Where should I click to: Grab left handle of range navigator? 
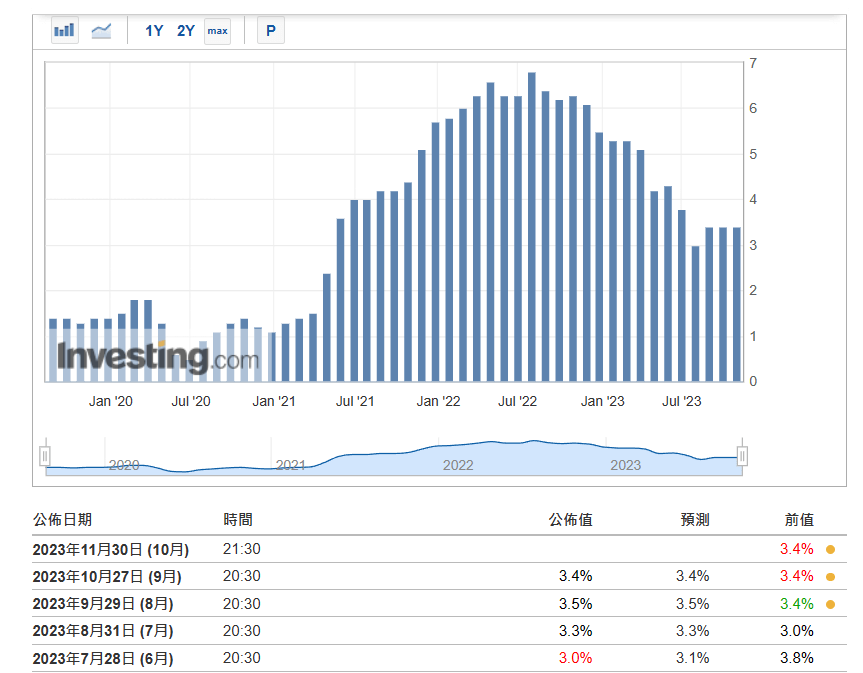click(x=44, y=456)
